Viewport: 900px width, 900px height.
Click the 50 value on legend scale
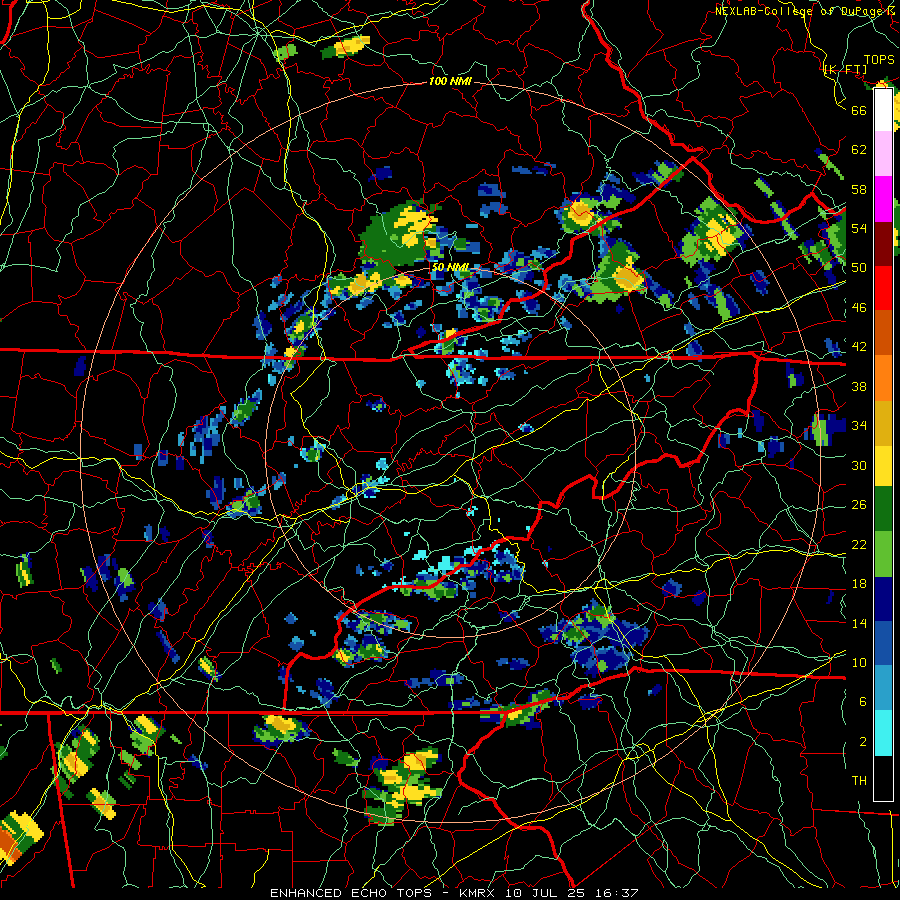pyautogui.click(x=859, y=267)
